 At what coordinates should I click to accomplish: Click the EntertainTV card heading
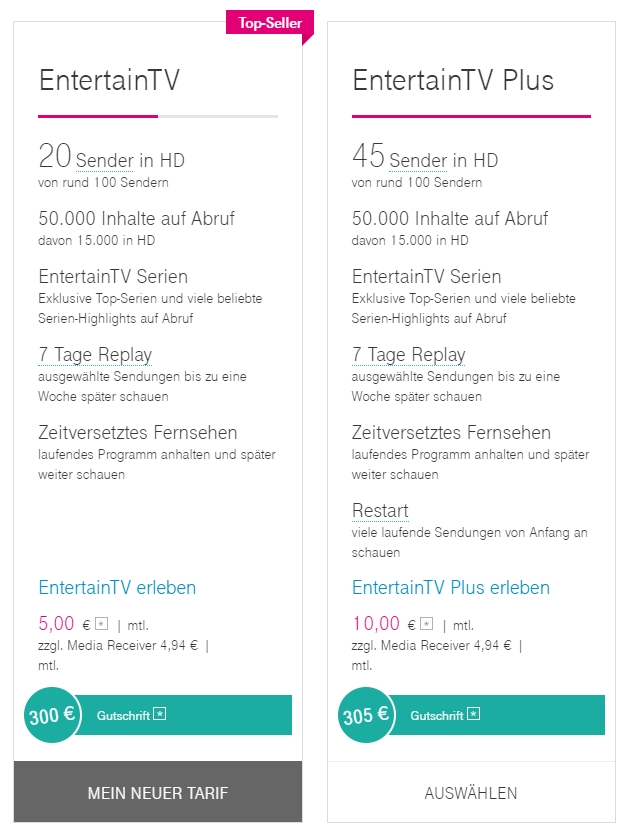[x=110, y=80]
